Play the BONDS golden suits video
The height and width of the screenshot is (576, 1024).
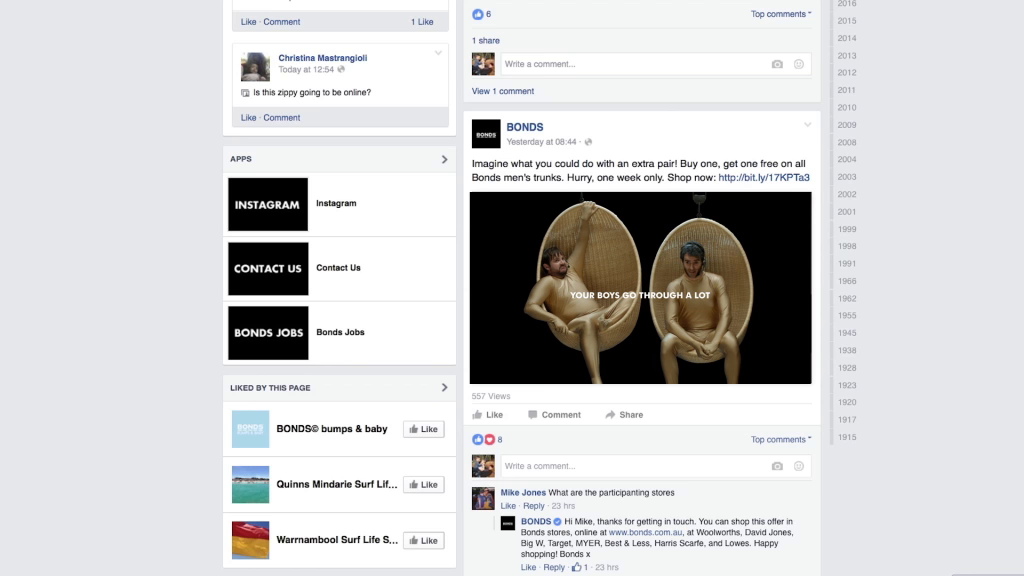641,288
